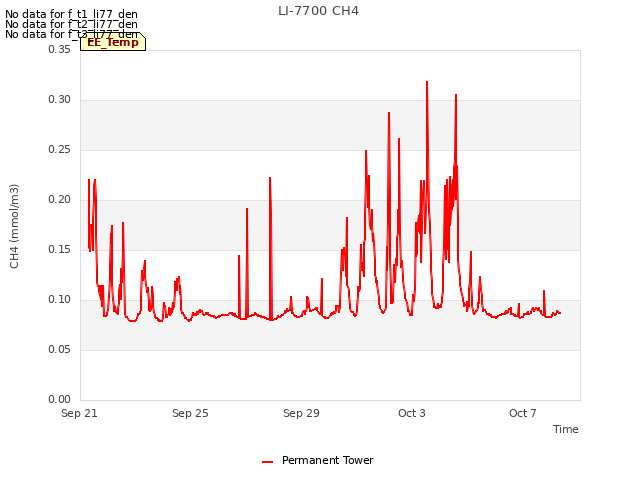640x480 pixels.
Task: Click the 0.10 y-axis tick label
Action: pos(59,300)
